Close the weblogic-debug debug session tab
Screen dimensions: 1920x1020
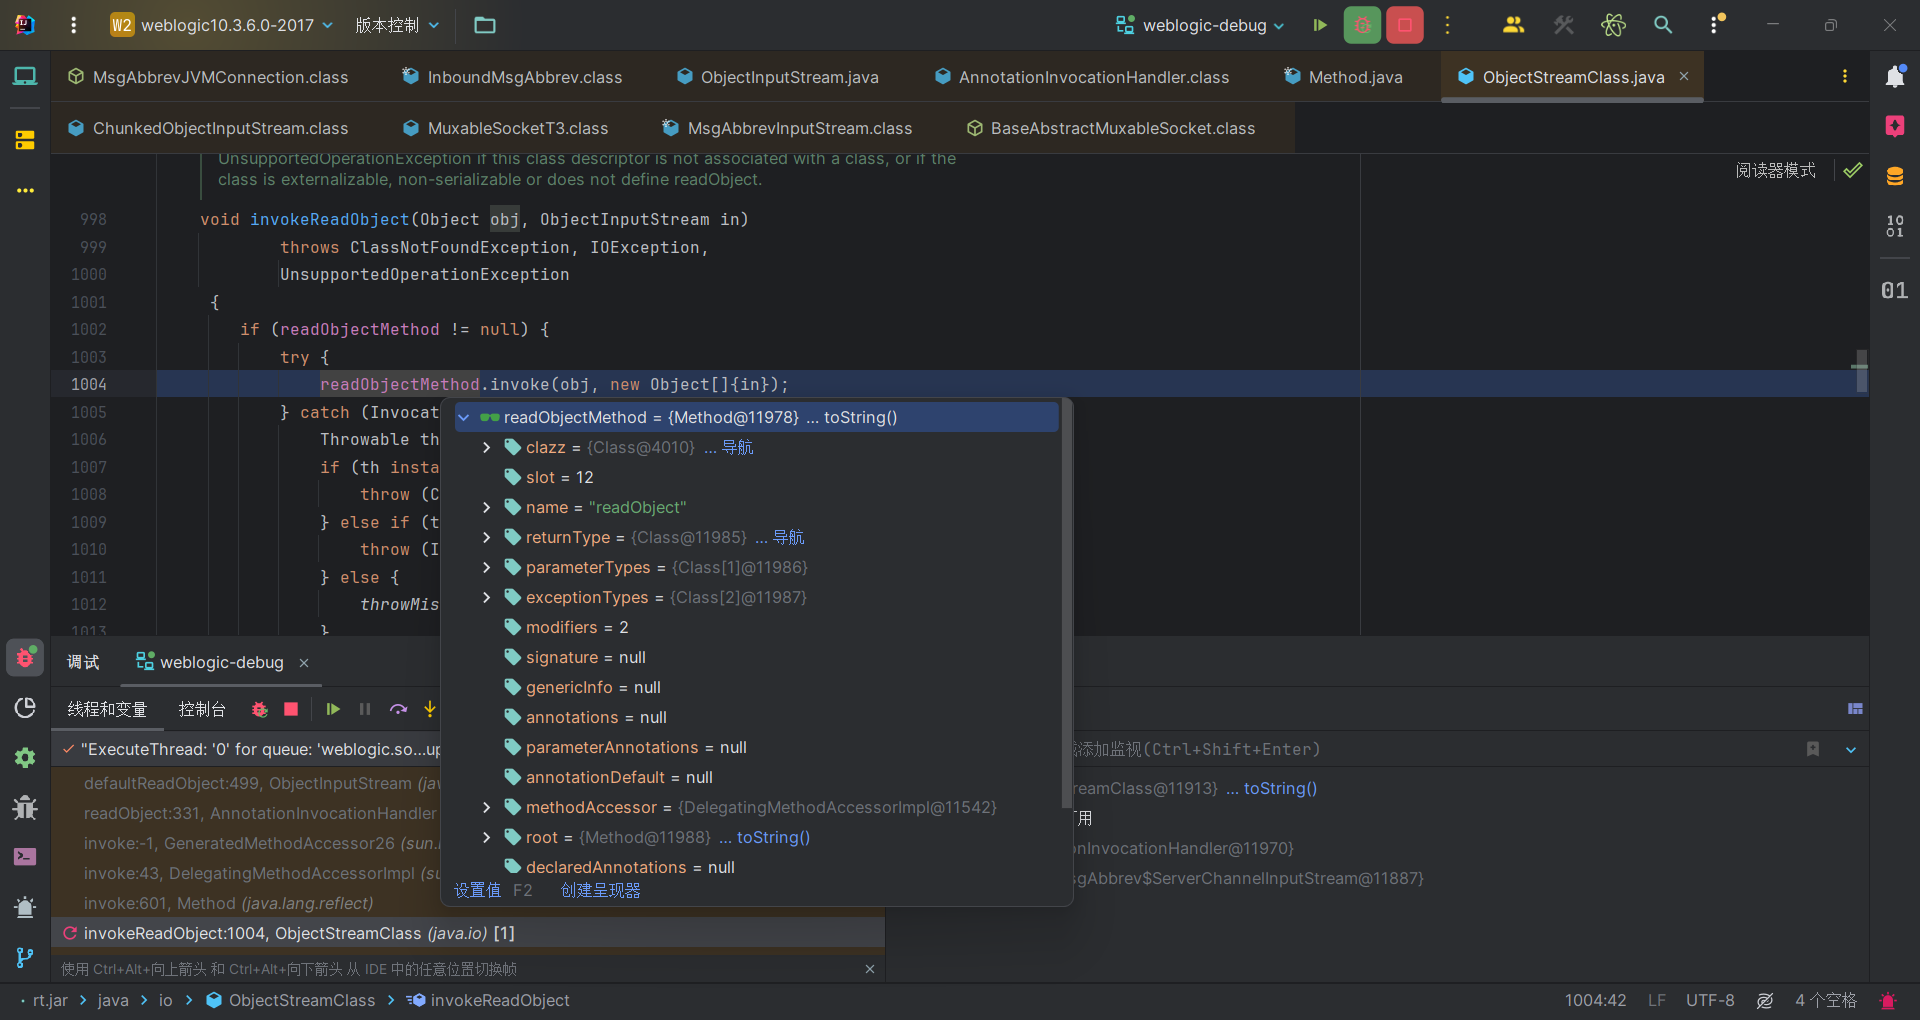(304, 663)
